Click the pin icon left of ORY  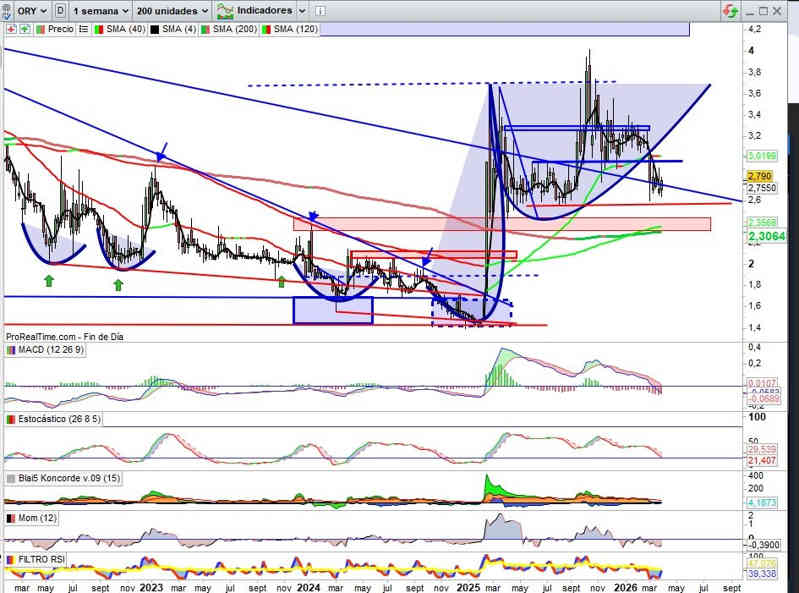pos(8,10)
